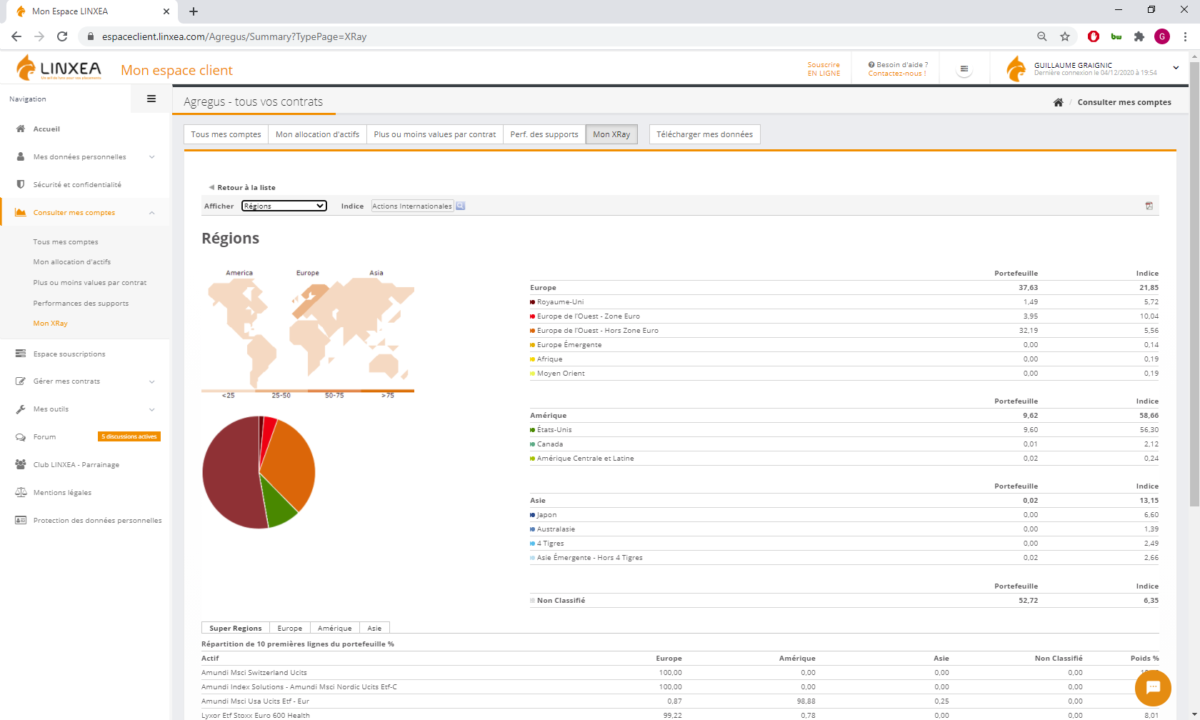Open the orange chat widget bubble
This screenshot has width=1200, height=720.
(1153, 687)
